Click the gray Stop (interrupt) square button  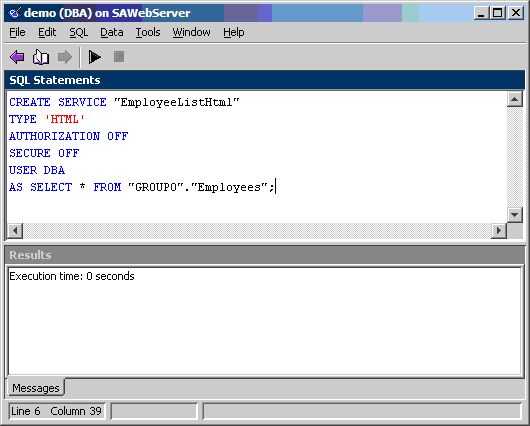(119, 56)
